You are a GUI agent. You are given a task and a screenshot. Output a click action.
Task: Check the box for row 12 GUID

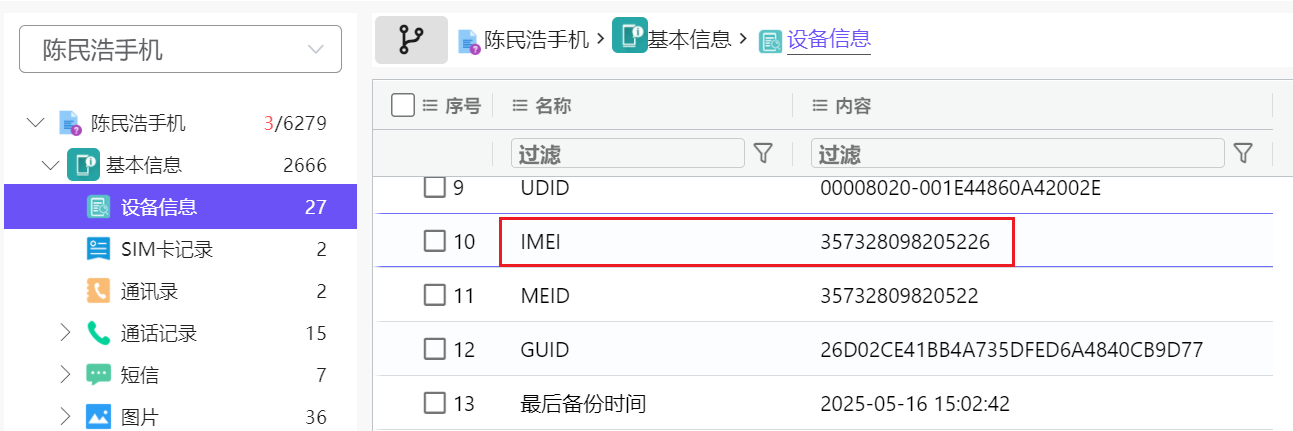tap(434, 349)
